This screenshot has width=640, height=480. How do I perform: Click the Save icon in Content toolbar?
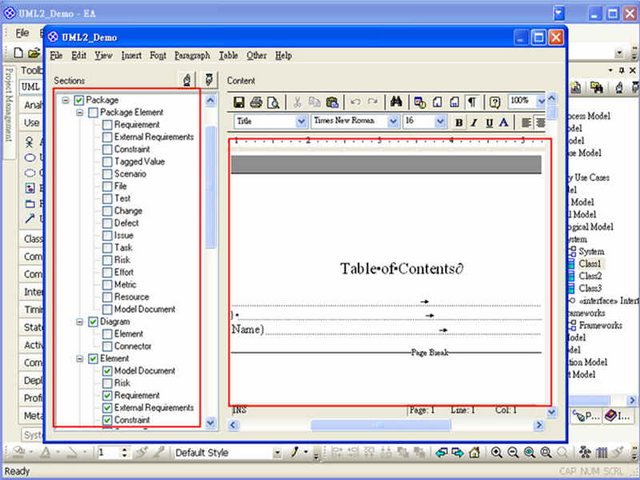pyautogui.click(x=239, y=102)
